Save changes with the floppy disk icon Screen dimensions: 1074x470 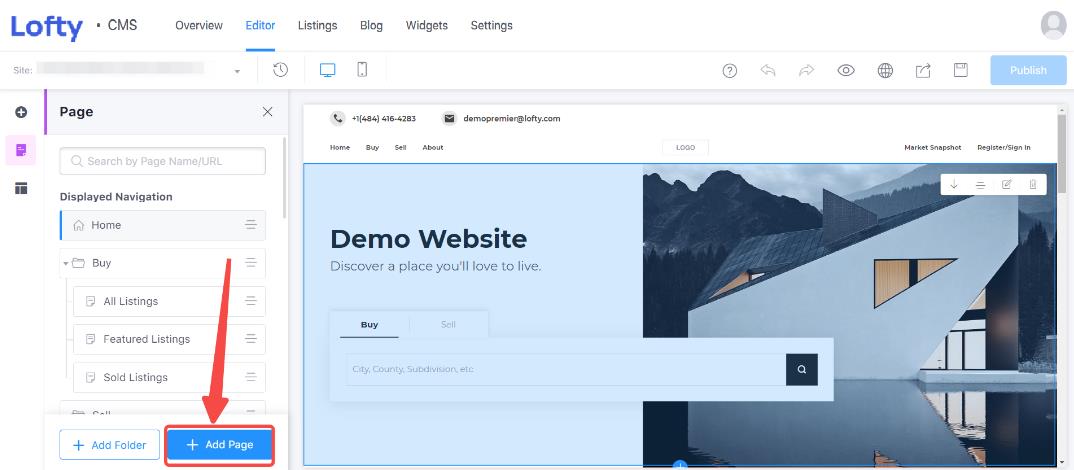point(961,70)
